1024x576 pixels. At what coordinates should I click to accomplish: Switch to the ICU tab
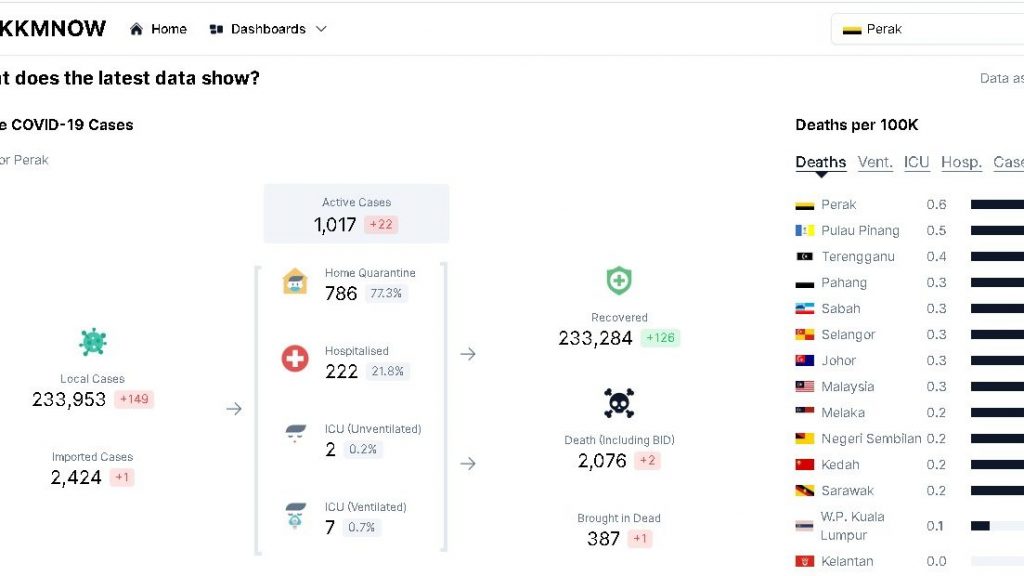tap(916, 162)
